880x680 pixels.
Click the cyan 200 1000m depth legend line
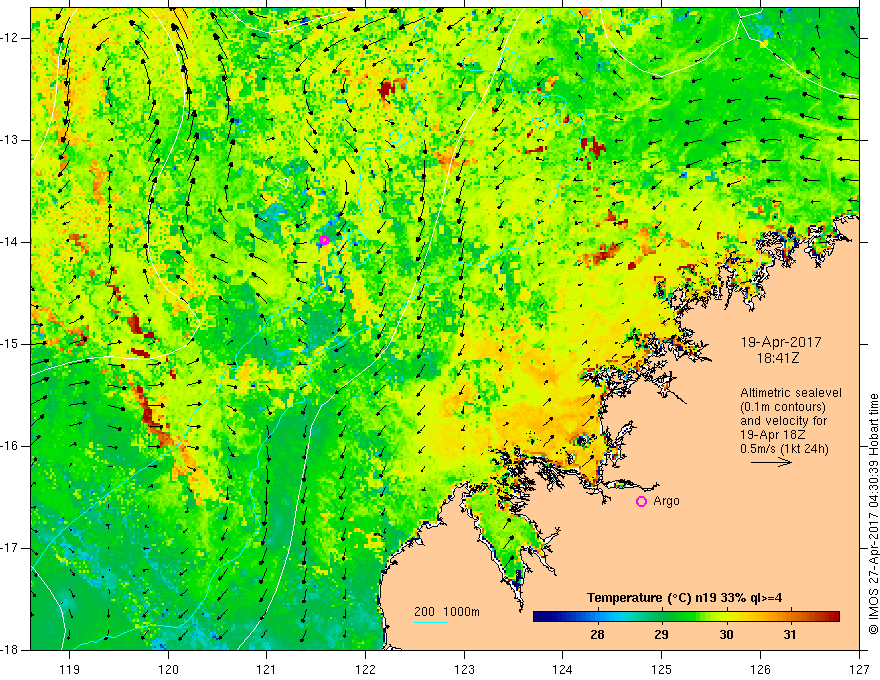(x=430, y=622)
